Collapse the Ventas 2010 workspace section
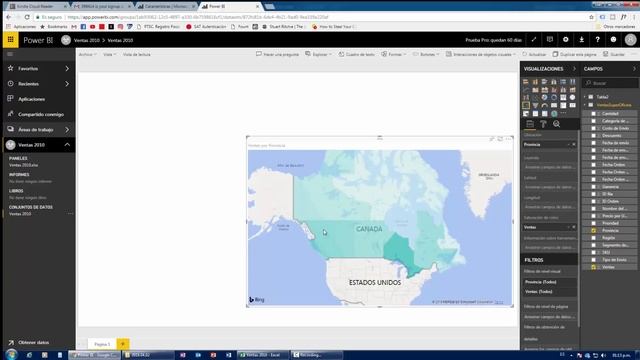The image size is (640, 360). 67,145
